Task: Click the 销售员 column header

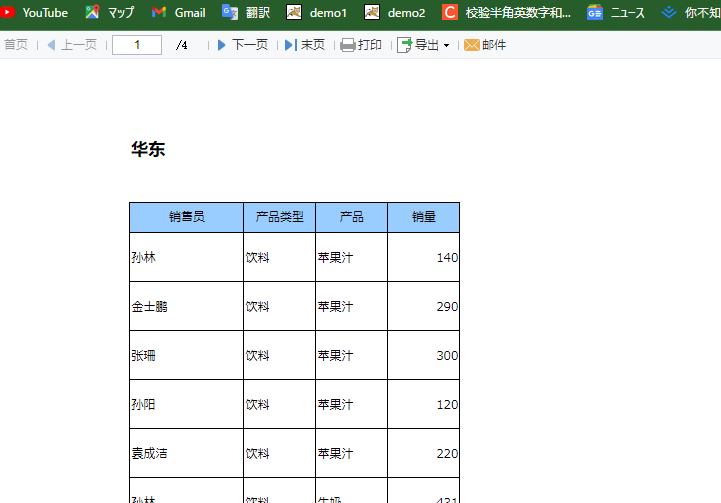Action: tap(186, 217)
